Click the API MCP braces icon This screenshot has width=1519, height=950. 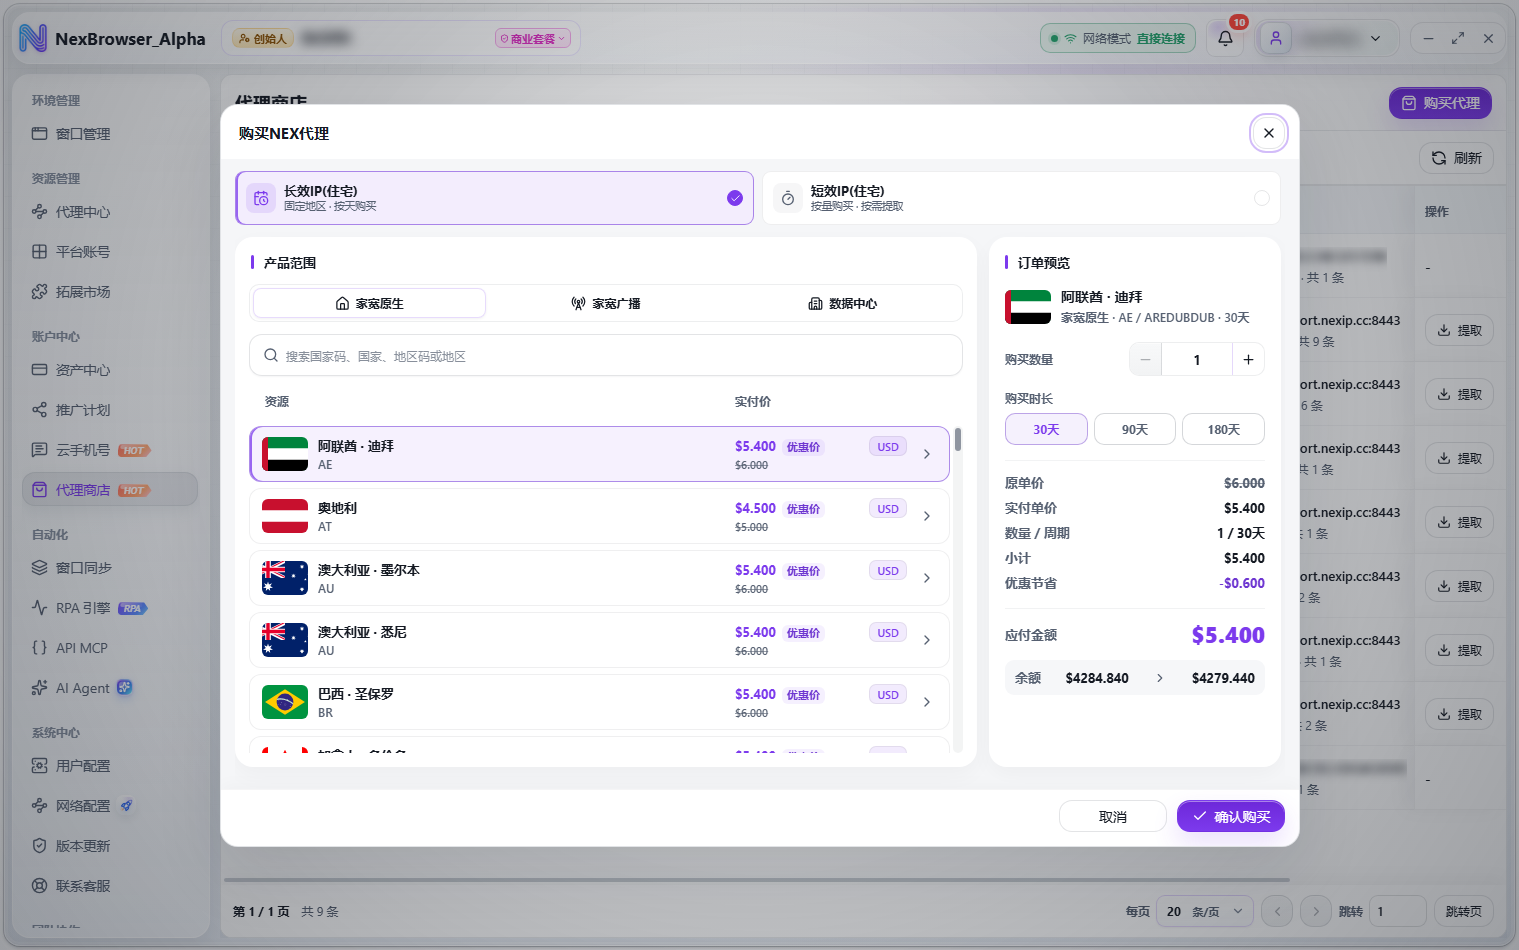click(40, 648)
